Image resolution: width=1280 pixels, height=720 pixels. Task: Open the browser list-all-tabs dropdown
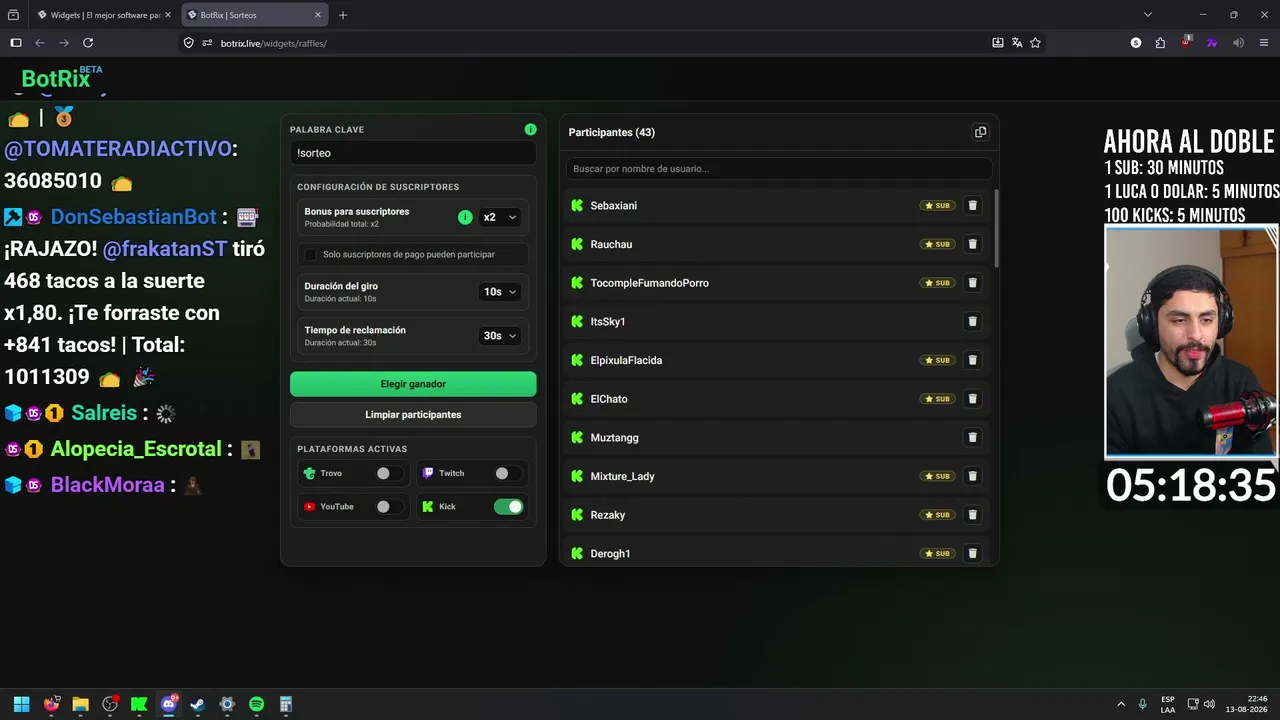coord(1148,15)
